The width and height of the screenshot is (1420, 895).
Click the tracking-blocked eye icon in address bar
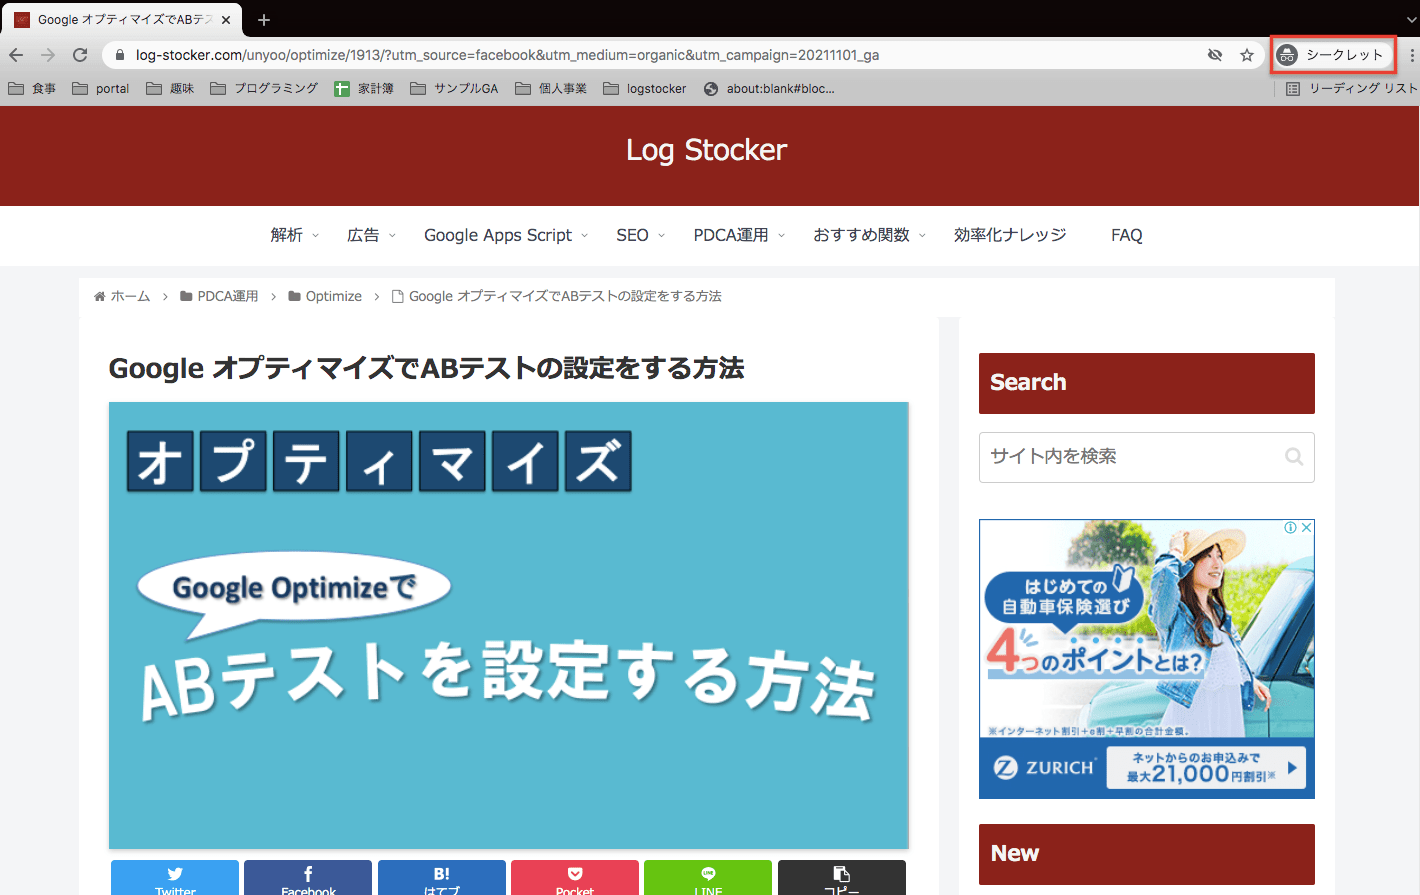(x=1215, y=55)
